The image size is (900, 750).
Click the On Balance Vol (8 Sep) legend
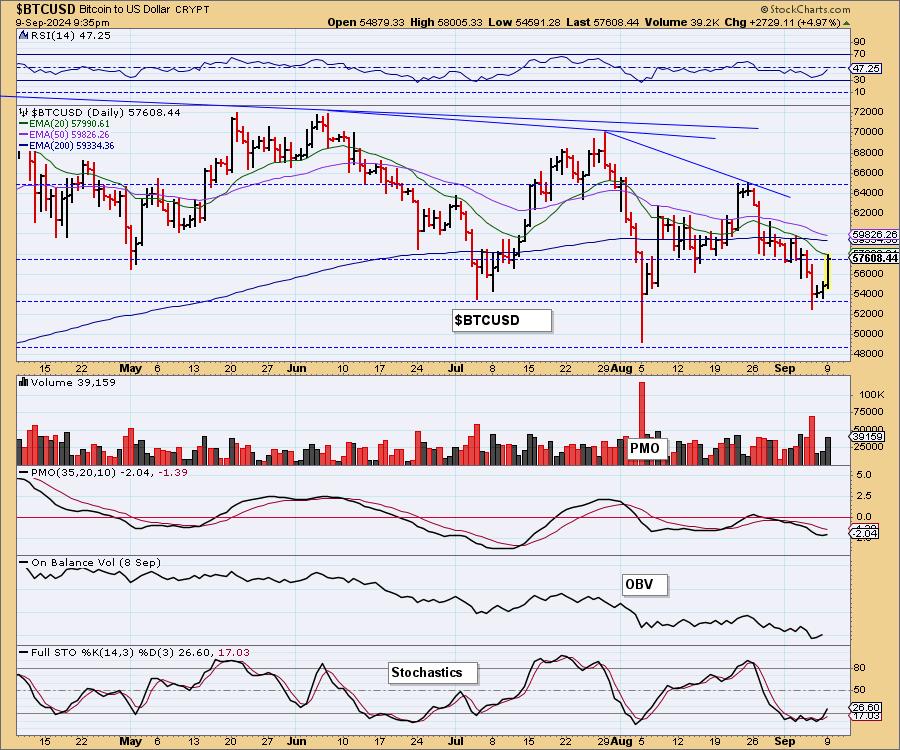click(90, 562)
